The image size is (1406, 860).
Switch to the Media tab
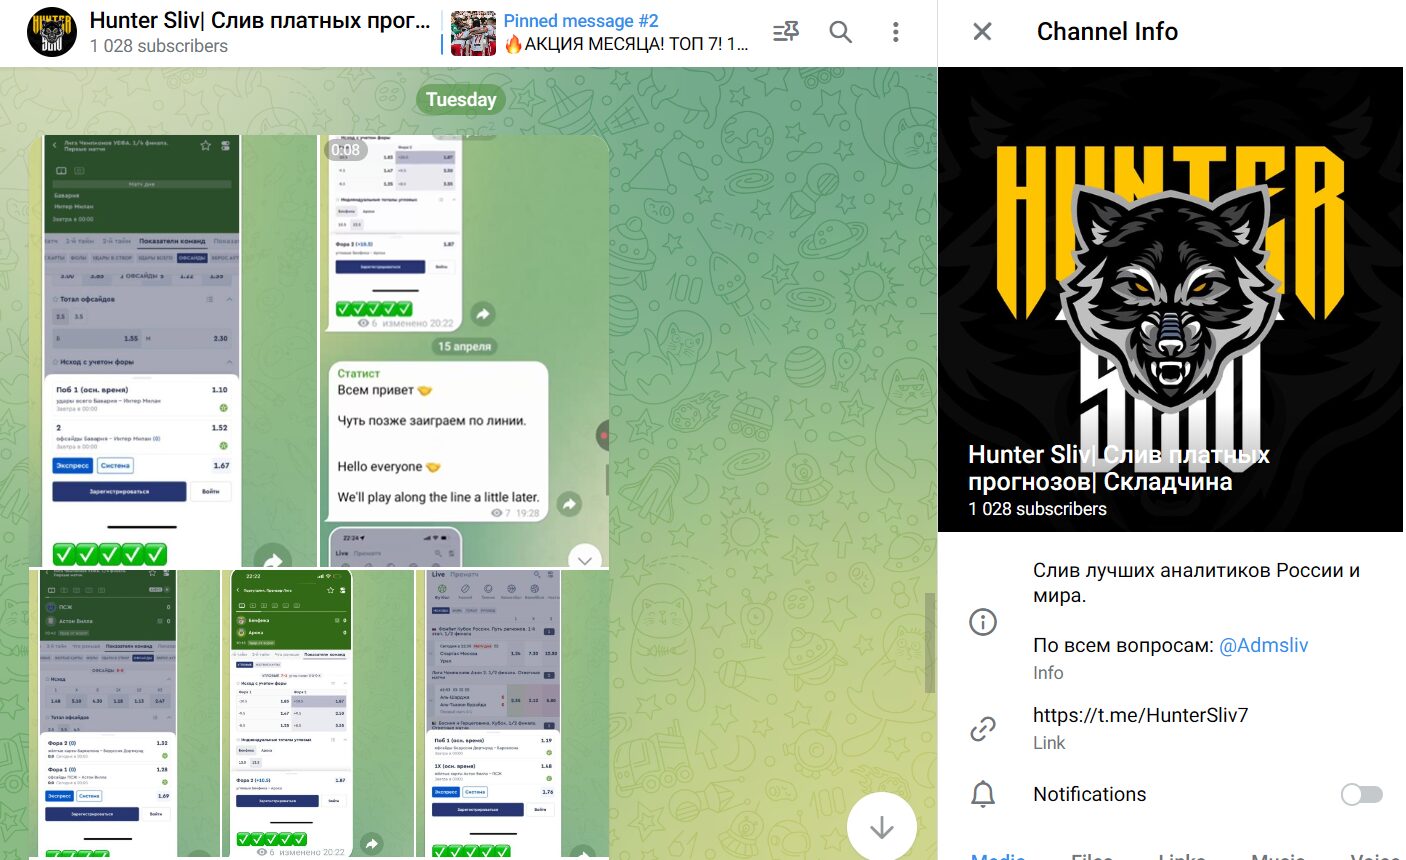(x=998, y=855)
